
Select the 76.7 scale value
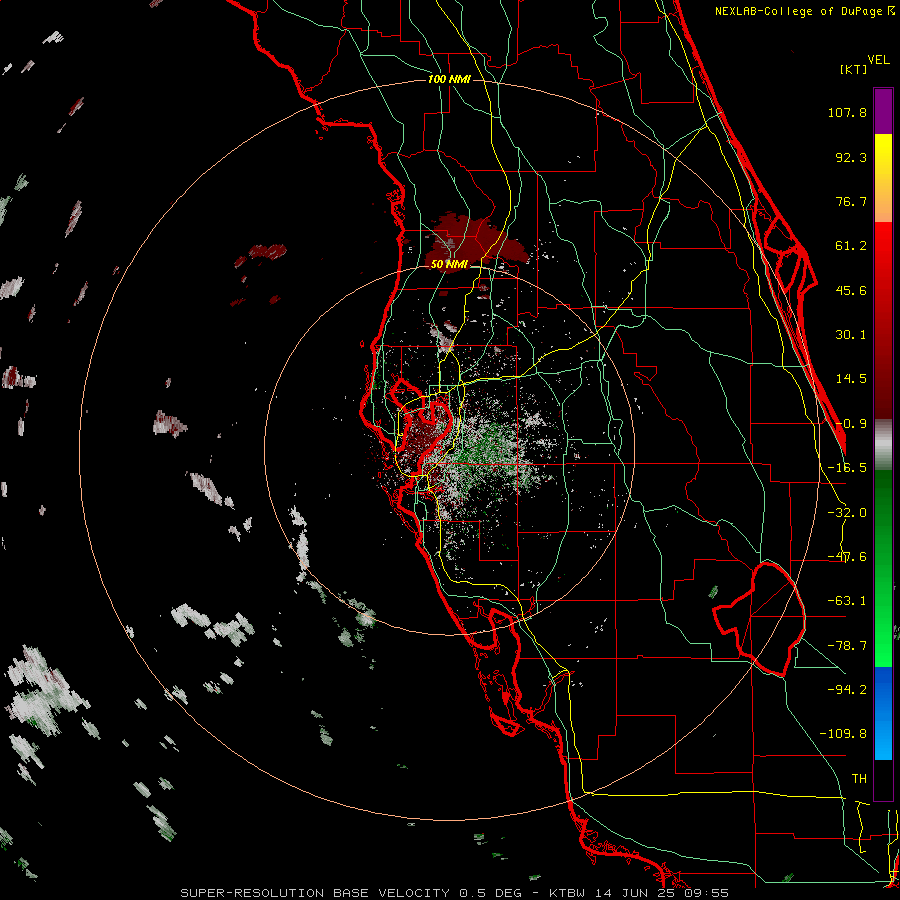[x=851, y=201]
